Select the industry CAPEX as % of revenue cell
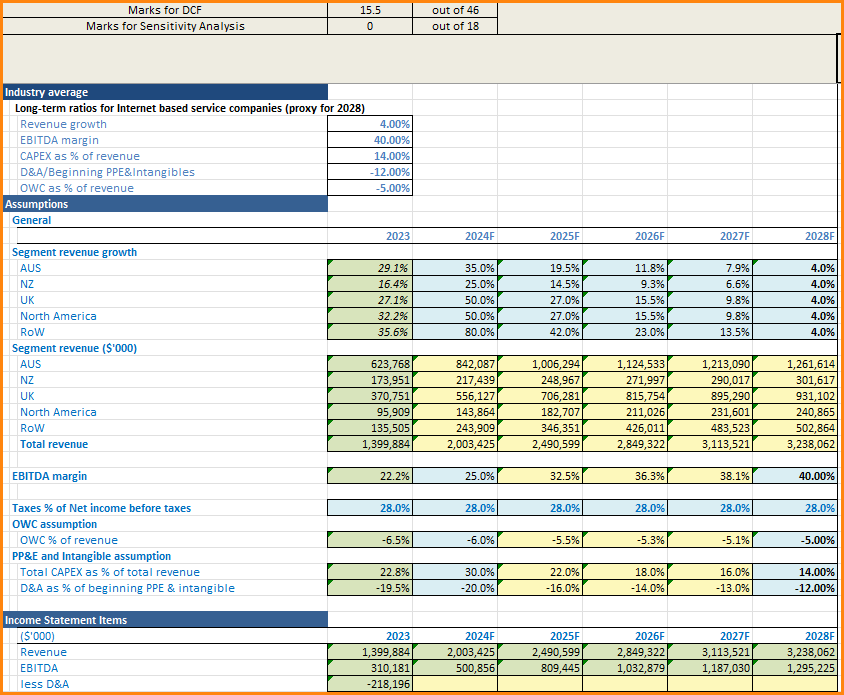844x695 pixels. coord(370,156)
